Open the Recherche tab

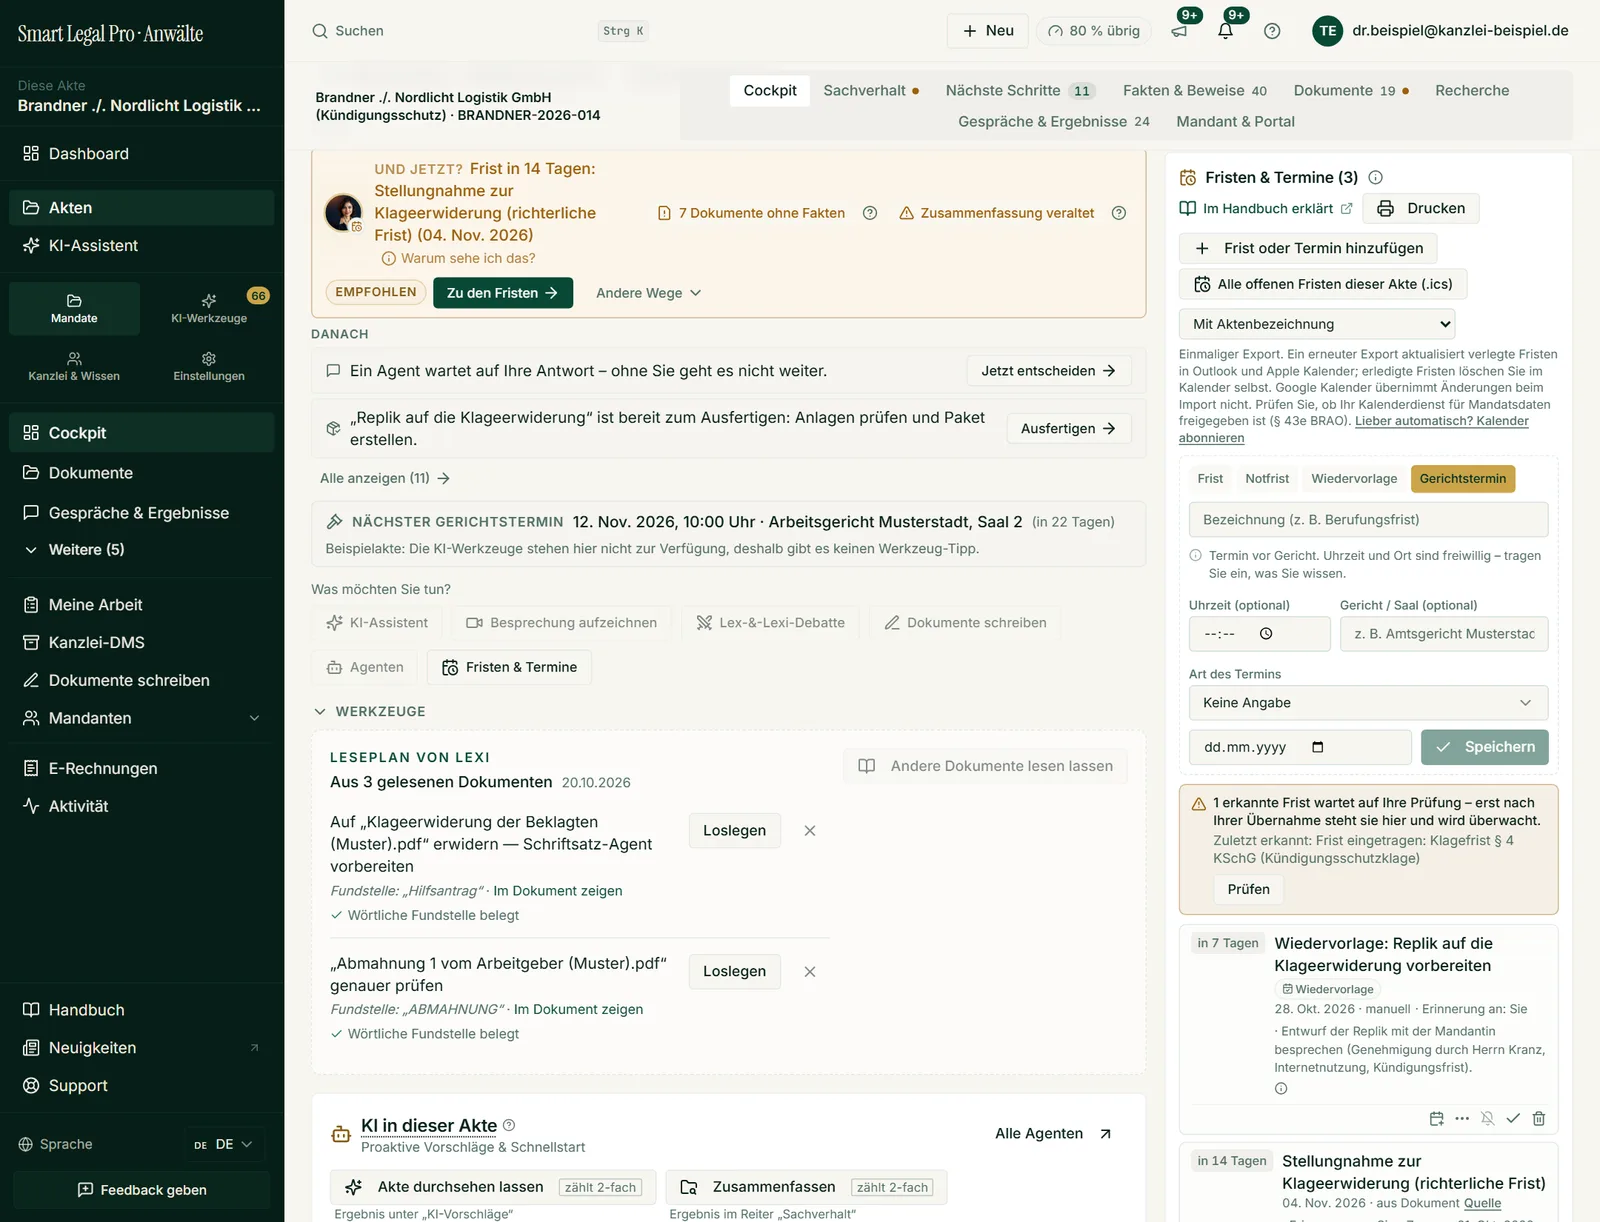tap(1472, 90)
